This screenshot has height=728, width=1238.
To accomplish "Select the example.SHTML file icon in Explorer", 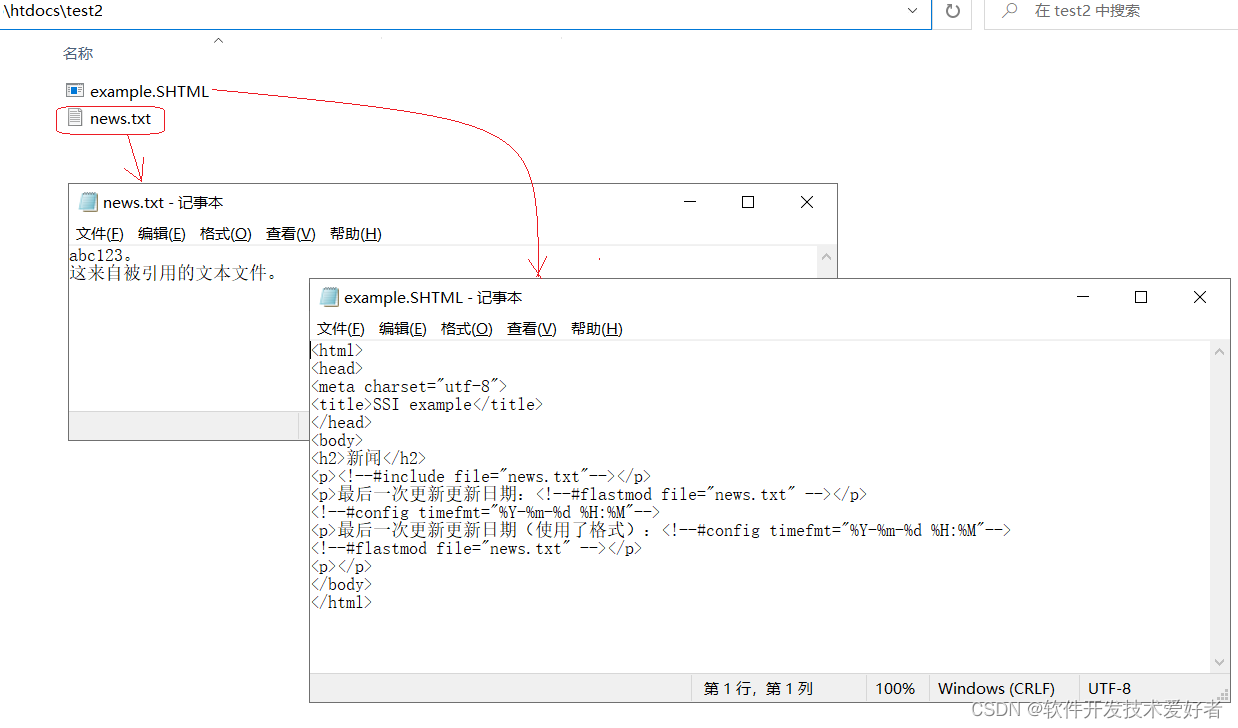I will (74, 91).
